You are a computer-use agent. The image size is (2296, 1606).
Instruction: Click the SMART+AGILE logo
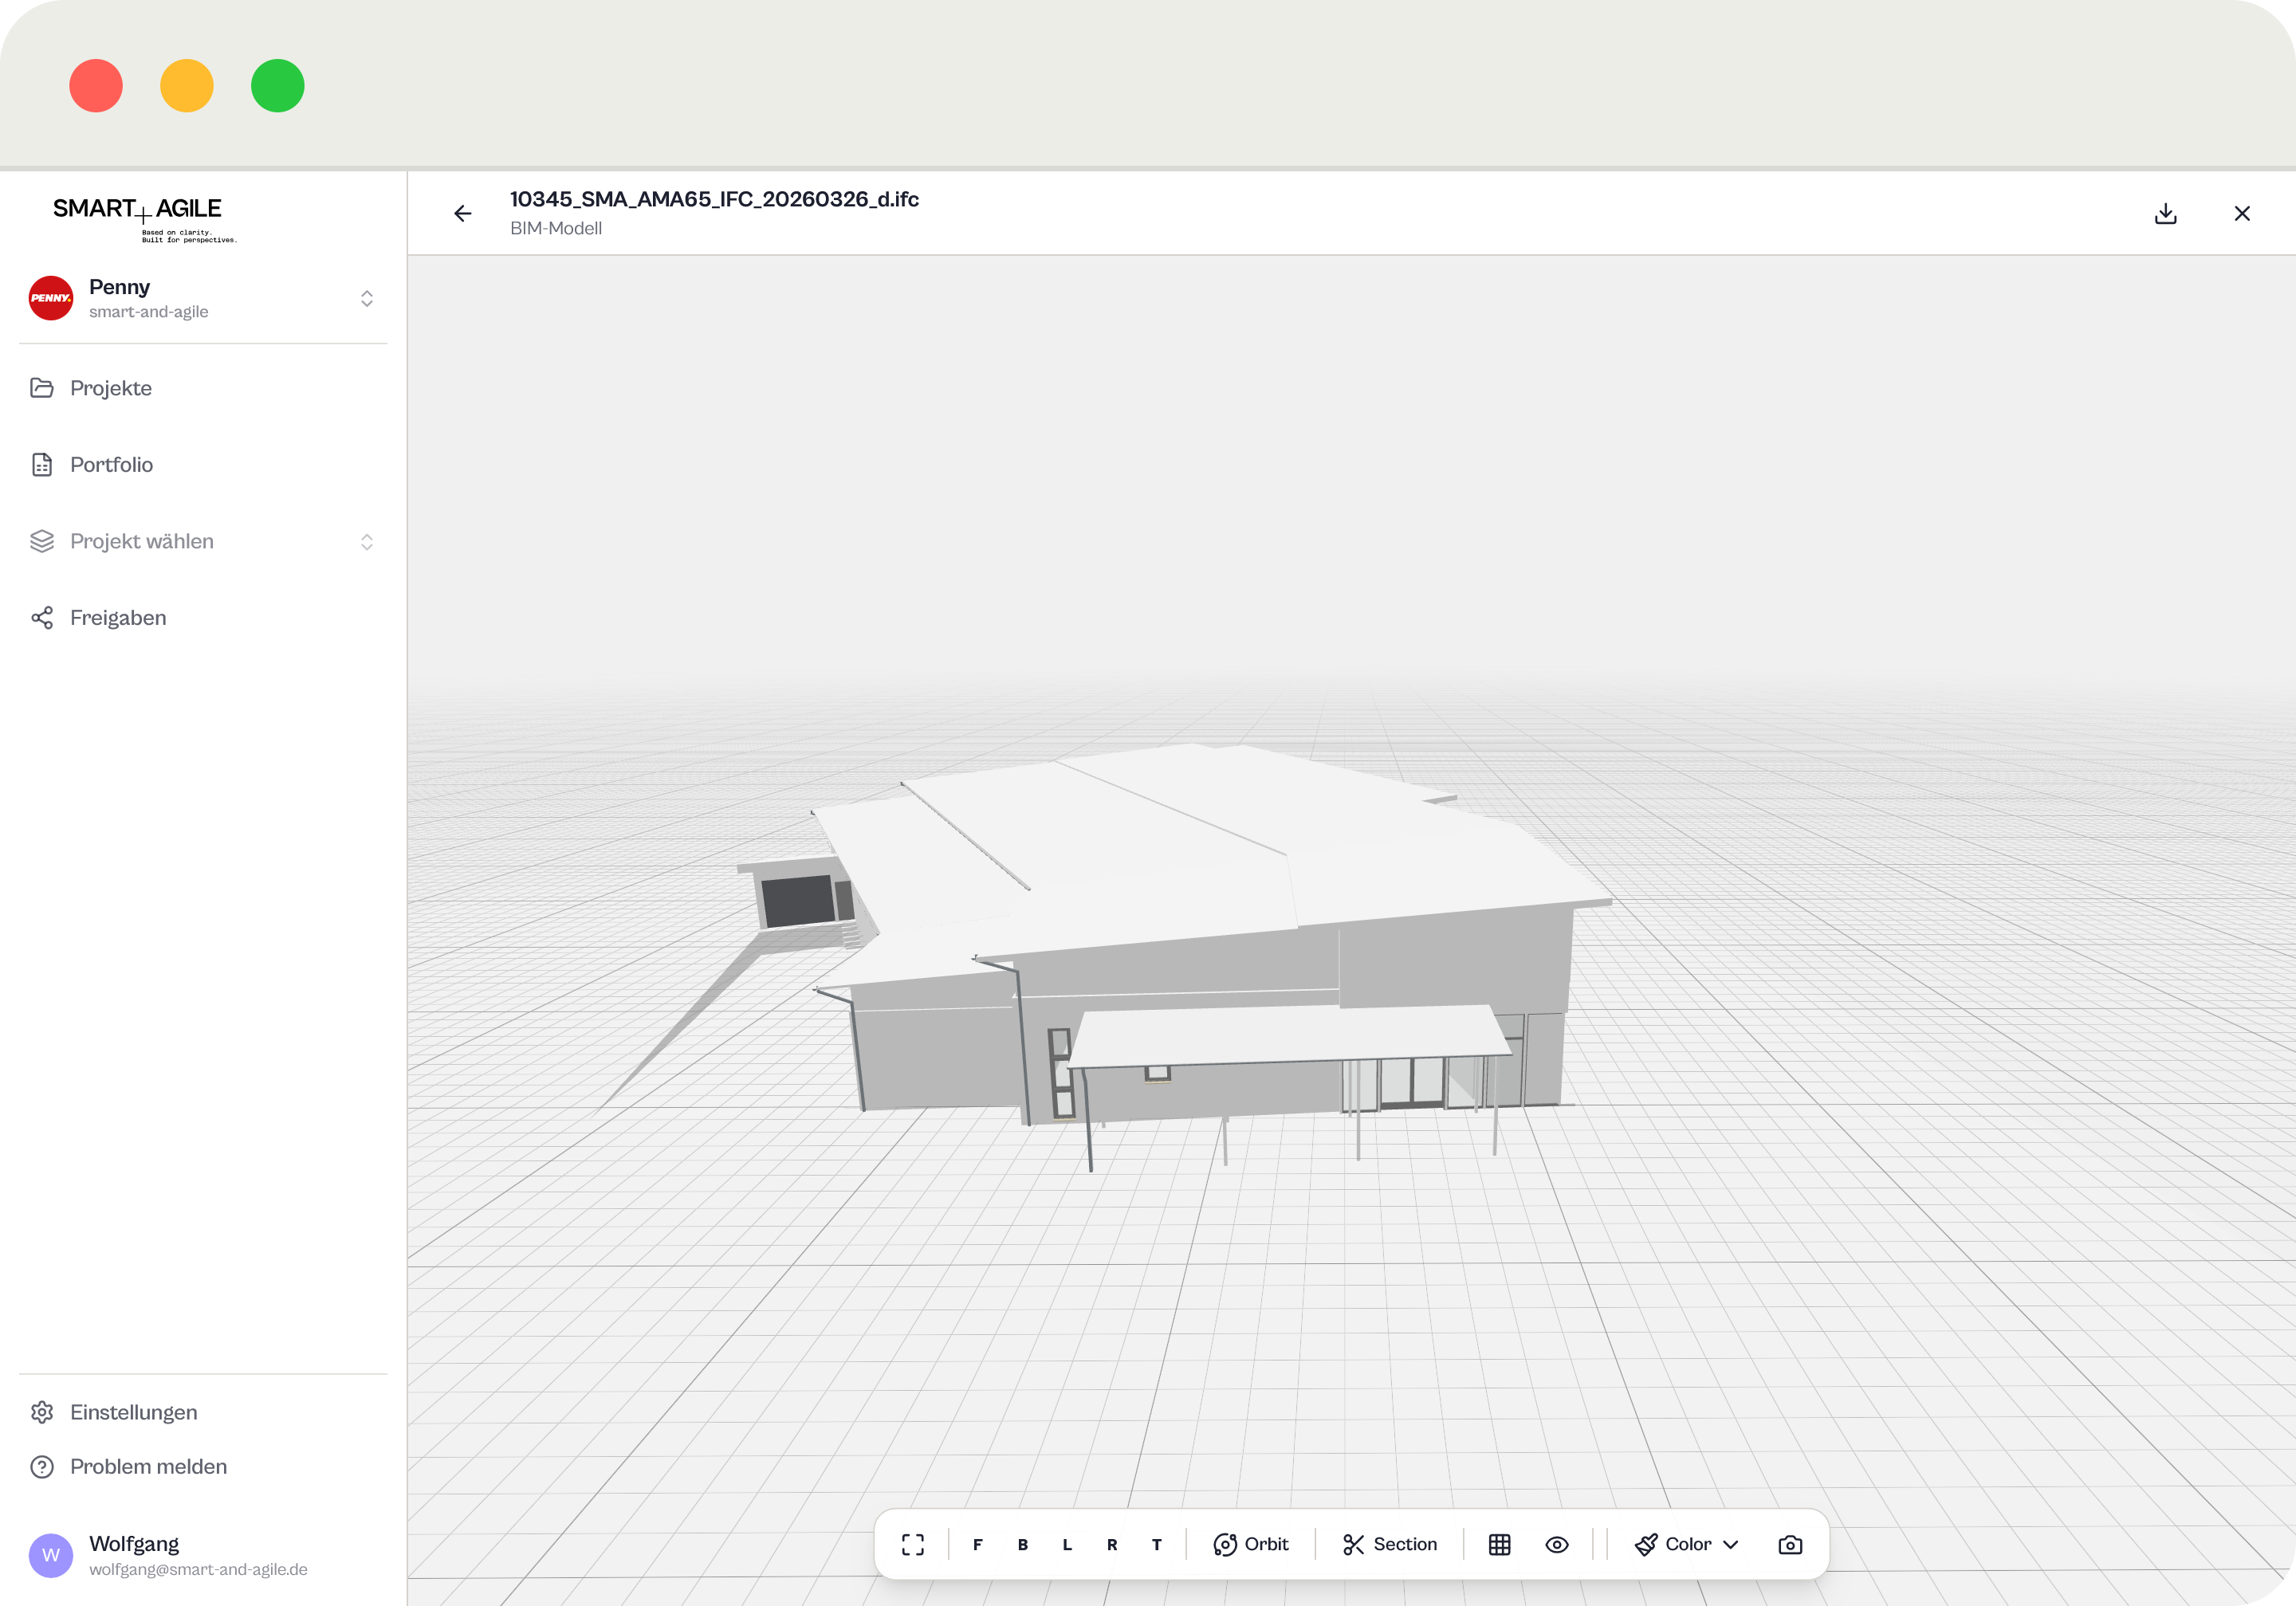pos(144,218)
